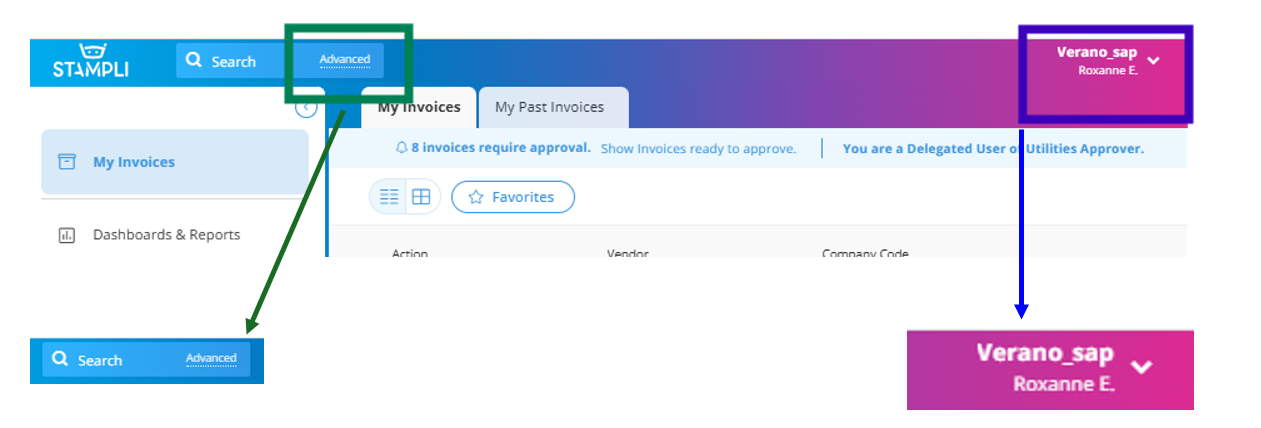Click the bell notification icon
This screenshot has width=1261, height=428.
[x=402, y=148]
